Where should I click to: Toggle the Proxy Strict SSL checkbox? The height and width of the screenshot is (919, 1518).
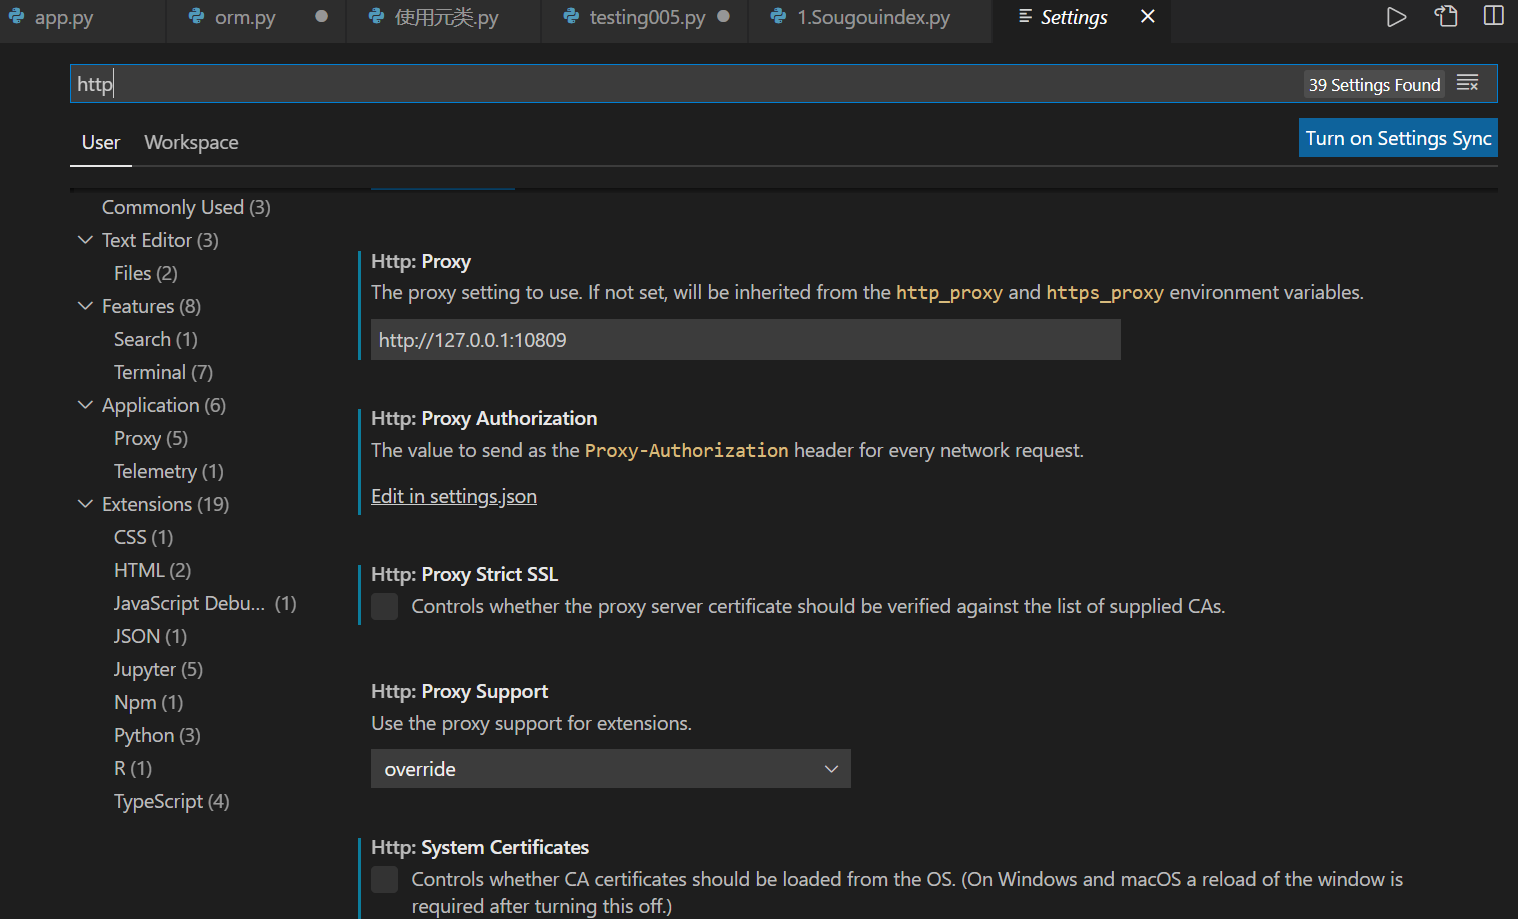(x=385, y=607)
